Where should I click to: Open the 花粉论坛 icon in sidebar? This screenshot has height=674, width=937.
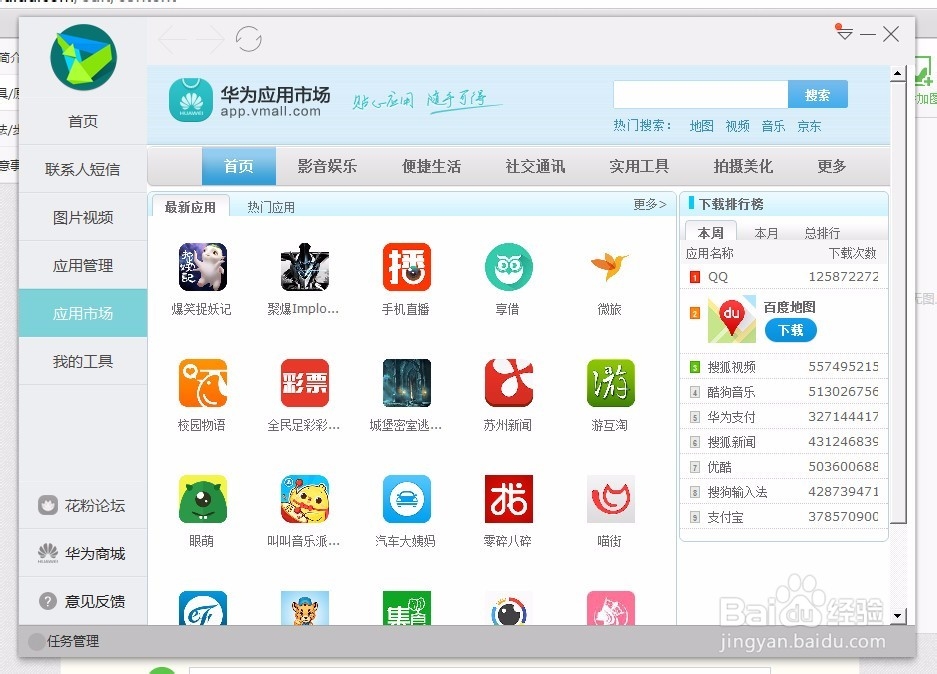pos(48,505)
